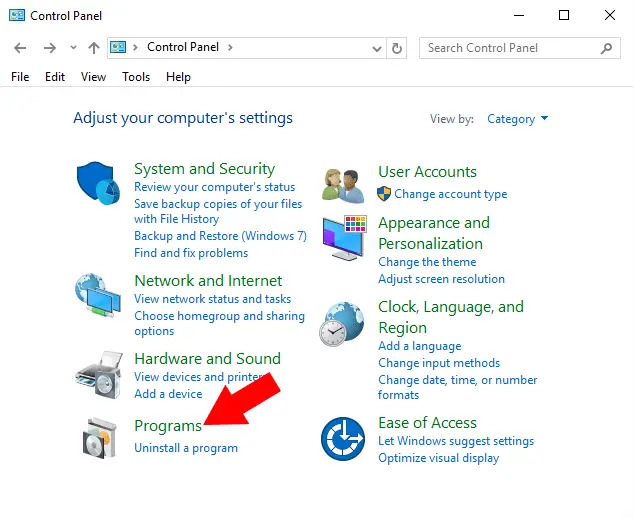Click Change the theme
Image resolution: width=634 pixels, height=517 pixels.
(x=427, y=262)
